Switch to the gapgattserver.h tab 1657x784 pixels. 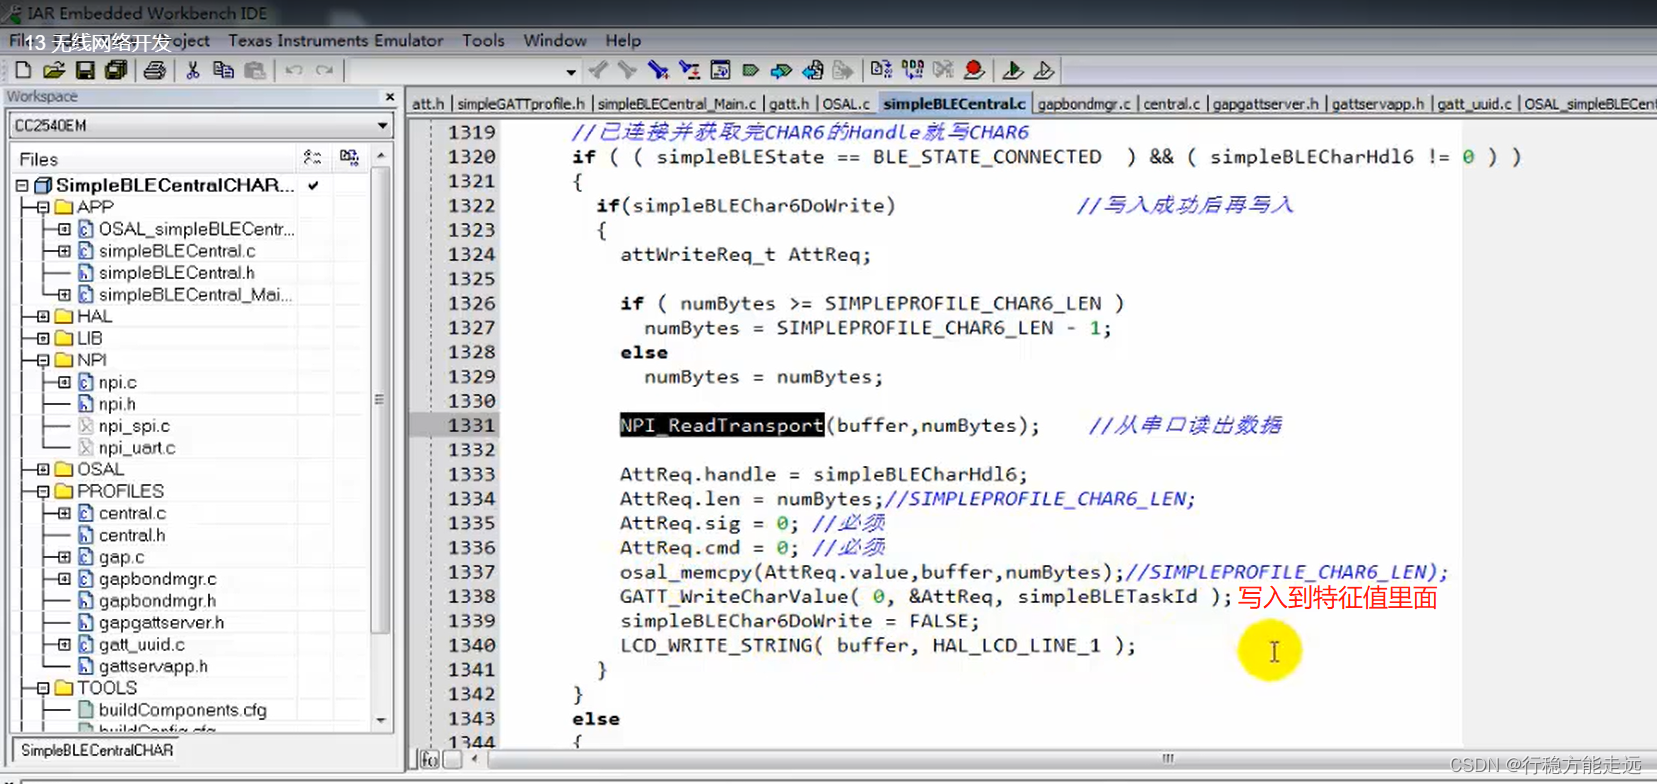1266,103
